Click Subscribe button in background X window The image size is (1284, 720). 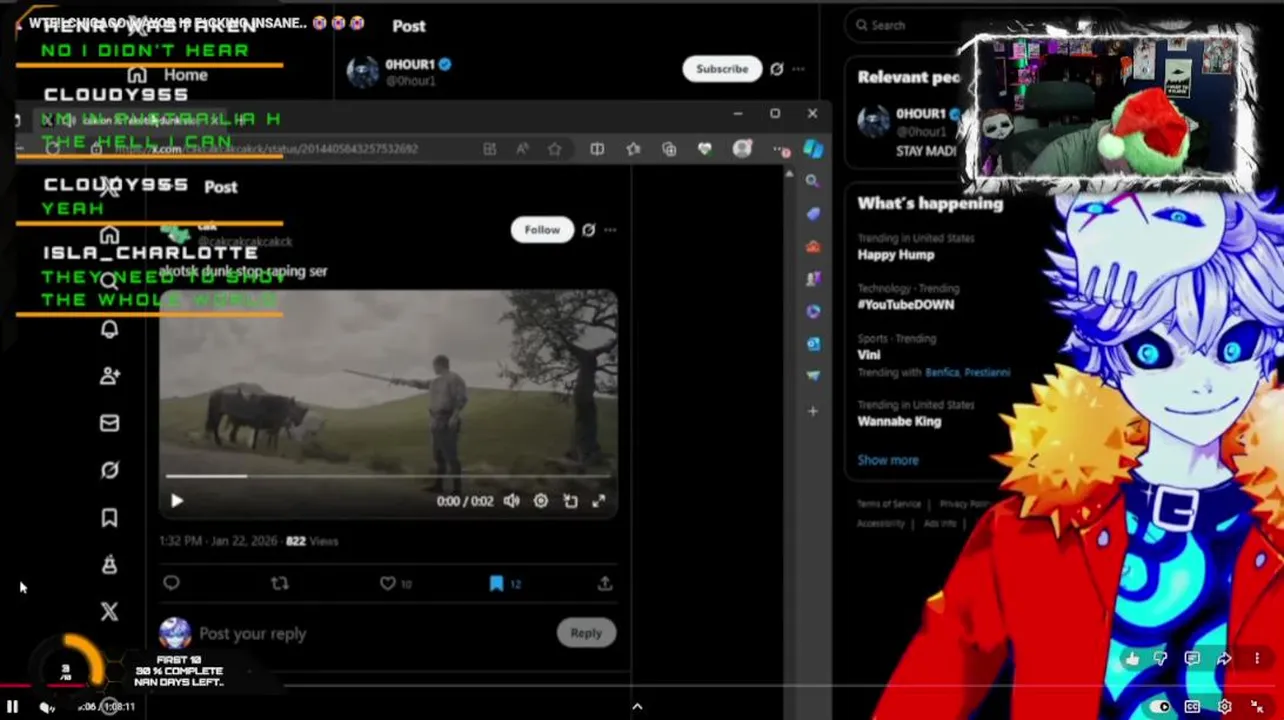pyautogui.click(x=722, y=69)
